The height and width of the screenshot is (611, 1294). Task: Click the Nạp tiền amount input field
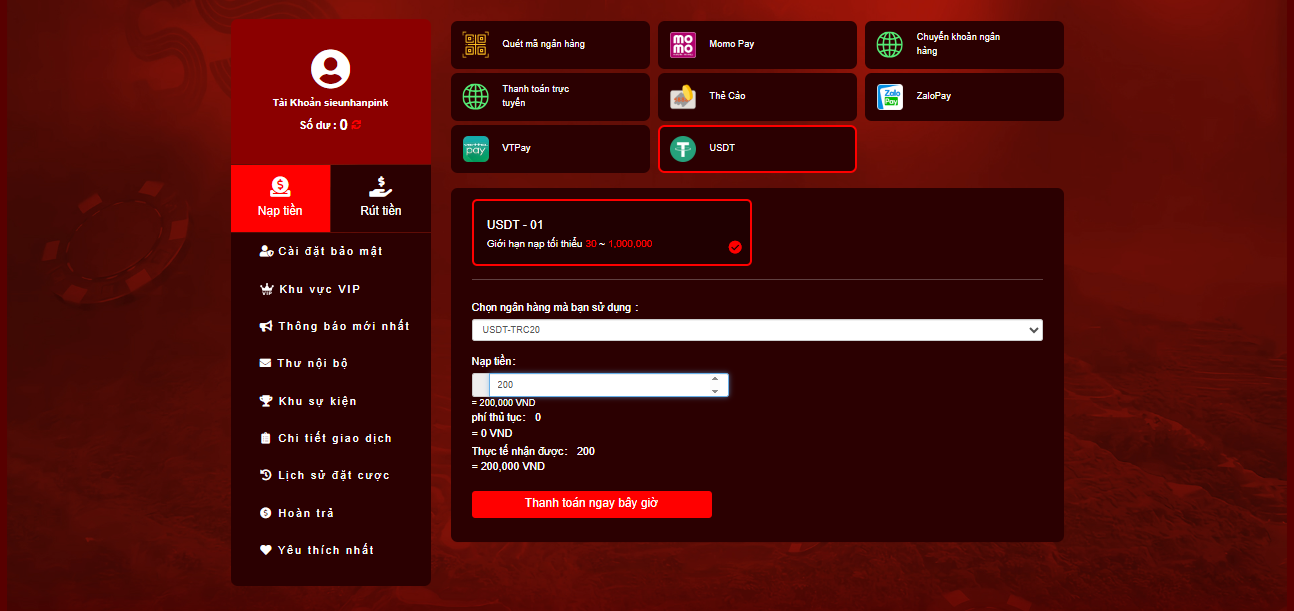coord(598,385)
